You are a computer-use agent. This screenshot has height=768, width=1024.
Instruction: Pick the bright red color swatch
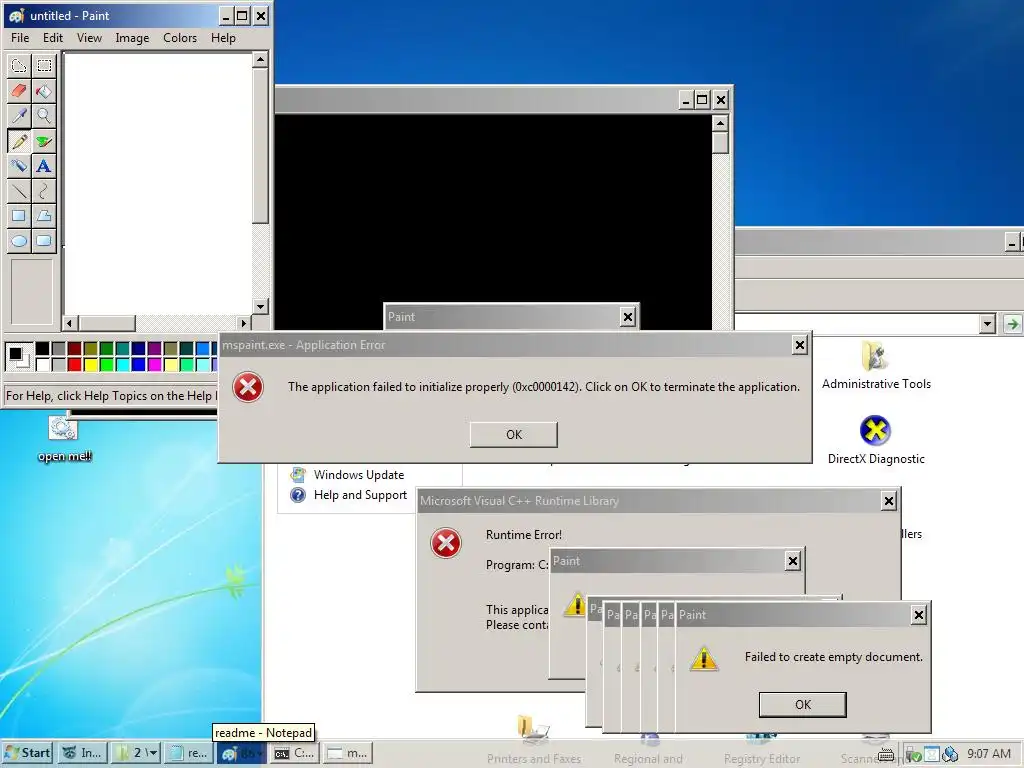(74, 364)
